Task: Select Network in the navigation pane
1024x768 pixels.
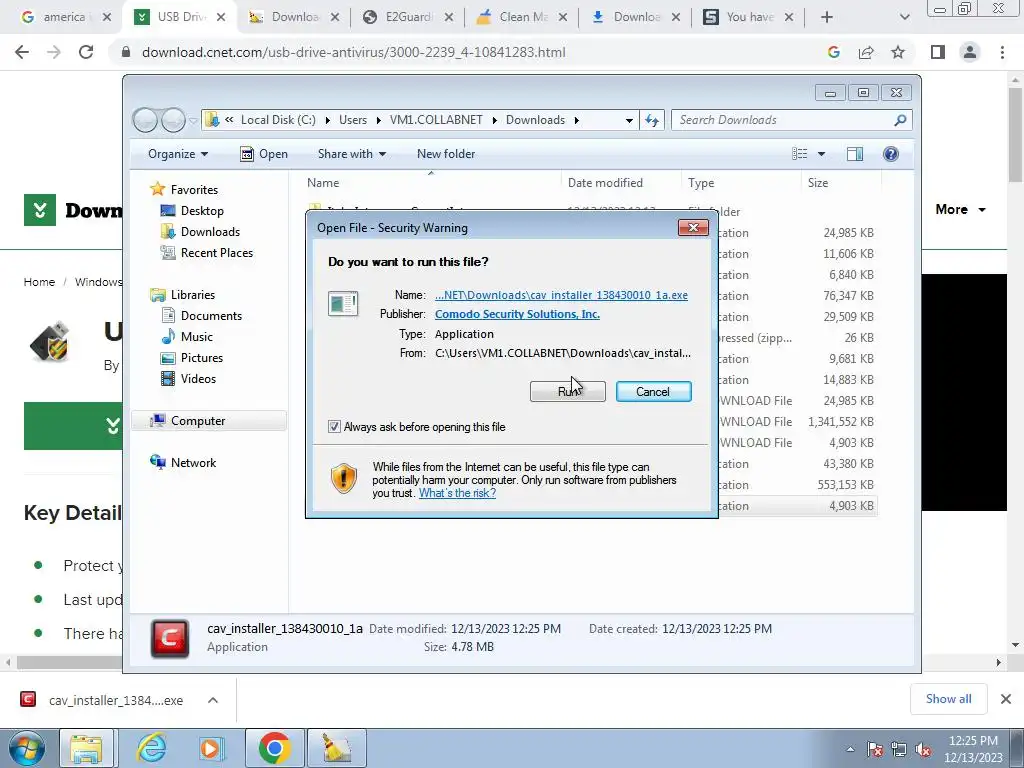Action: click(193, 463)
